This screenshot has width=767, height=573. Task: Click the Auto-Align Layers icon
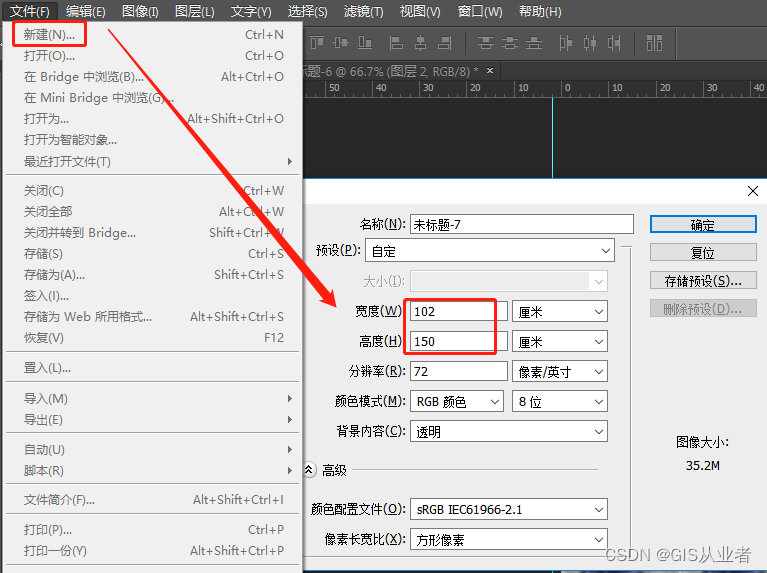pyautogui.click(x=654, y=43)
